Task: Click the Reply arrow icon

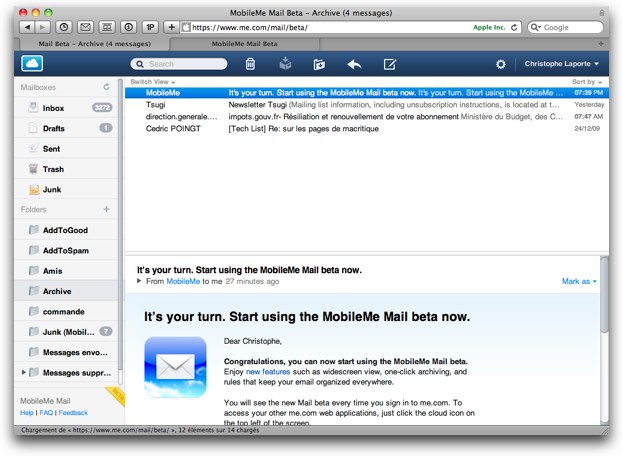Action: click(354, 64)
